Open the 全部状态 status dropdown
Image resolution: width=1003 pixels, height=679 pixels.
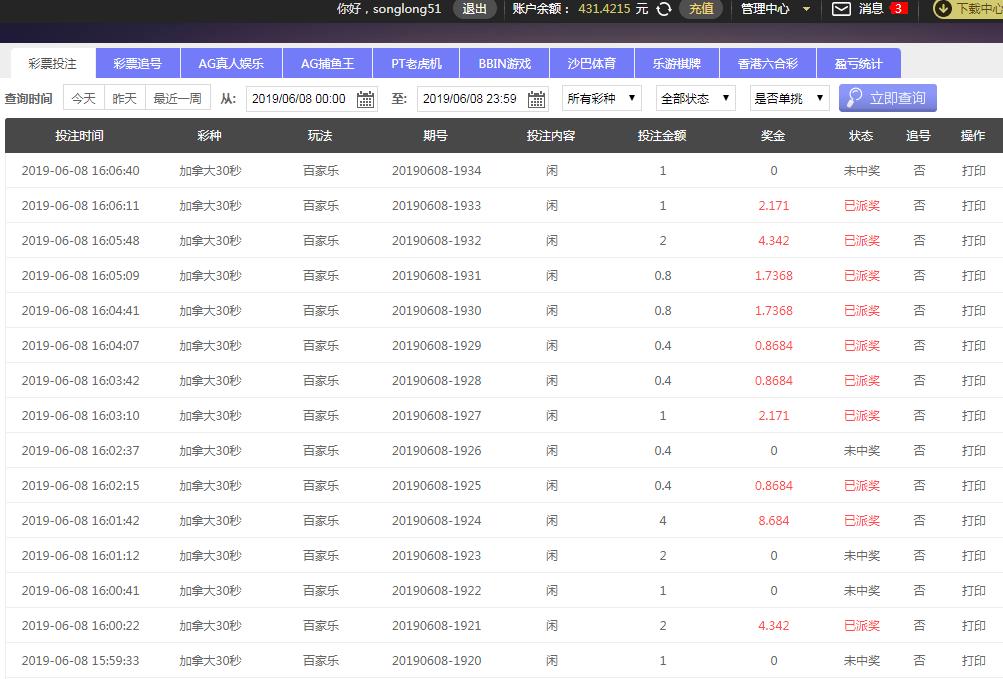(695, 99)
